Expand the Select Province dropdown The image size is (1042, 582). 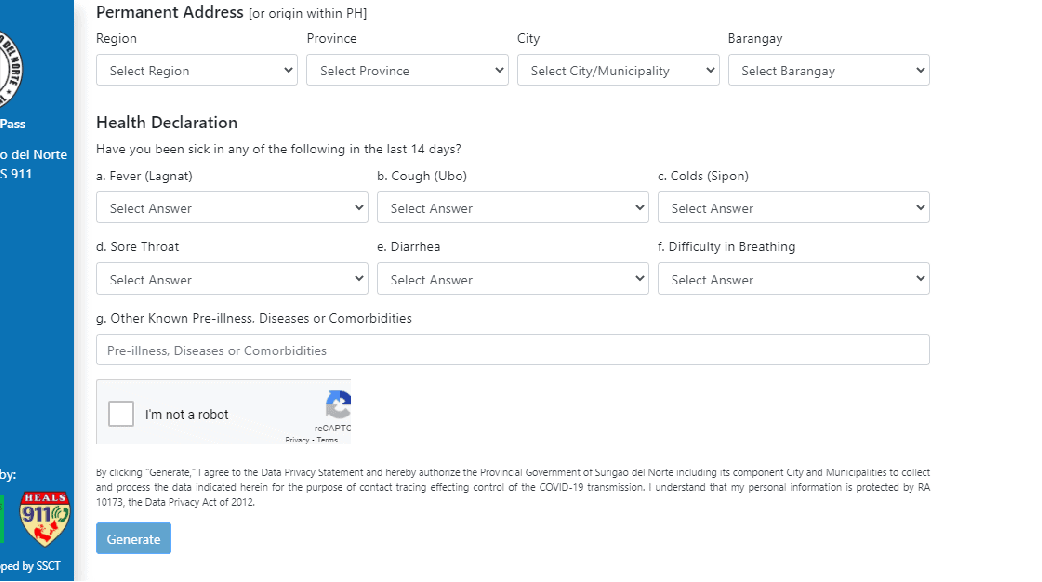(x=407, y=71)
